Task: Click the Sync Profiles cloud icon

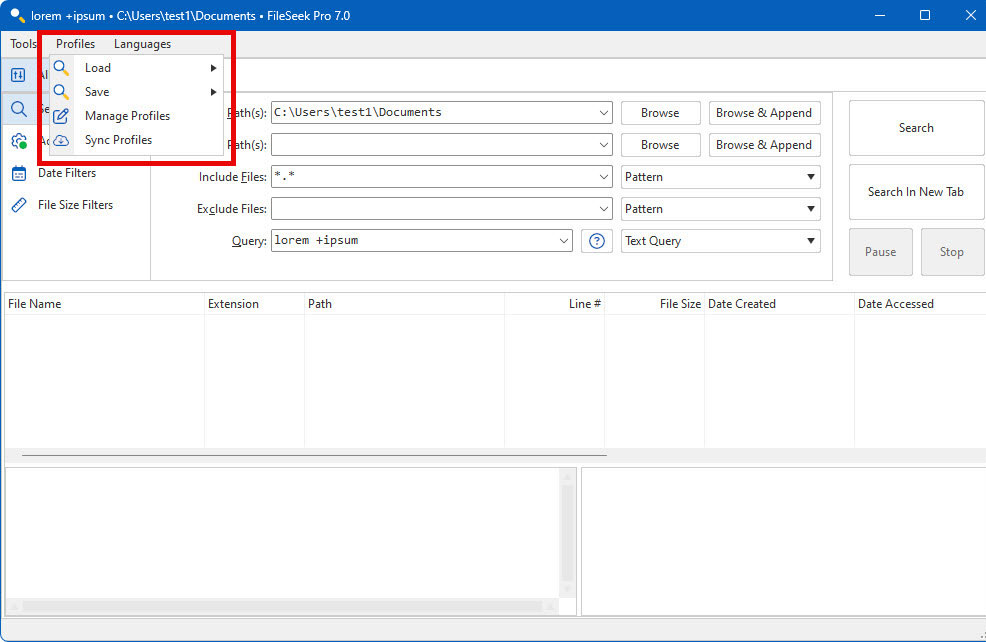Action: (61, 140)
